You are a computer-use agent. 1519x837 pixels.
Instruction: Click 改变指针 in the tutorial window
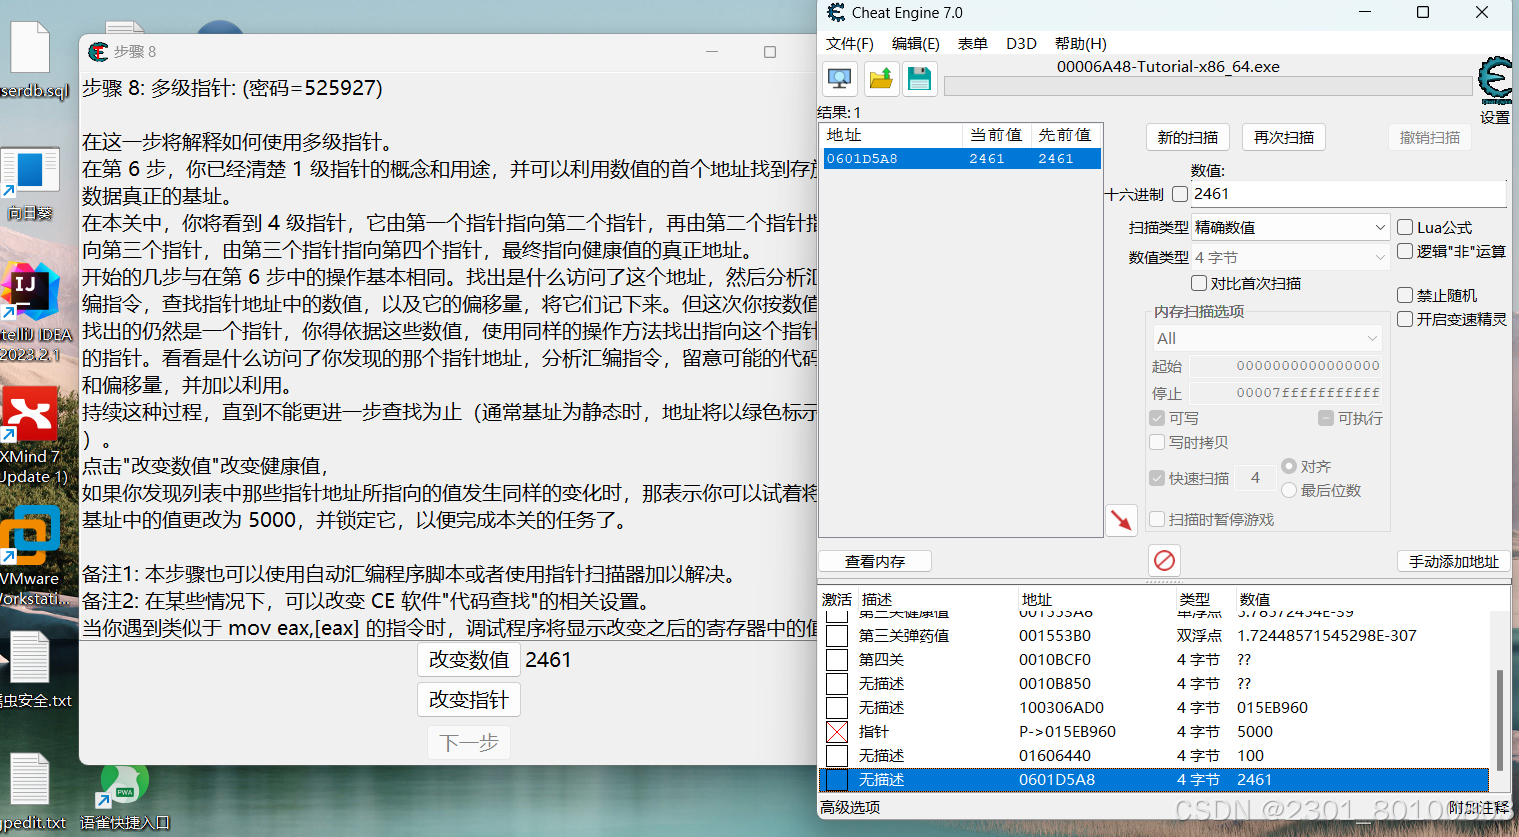469,700
